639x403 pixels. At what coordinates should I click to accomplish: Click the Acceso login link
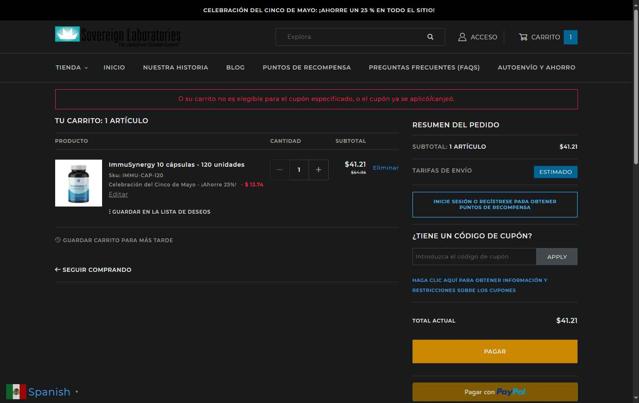478,37
